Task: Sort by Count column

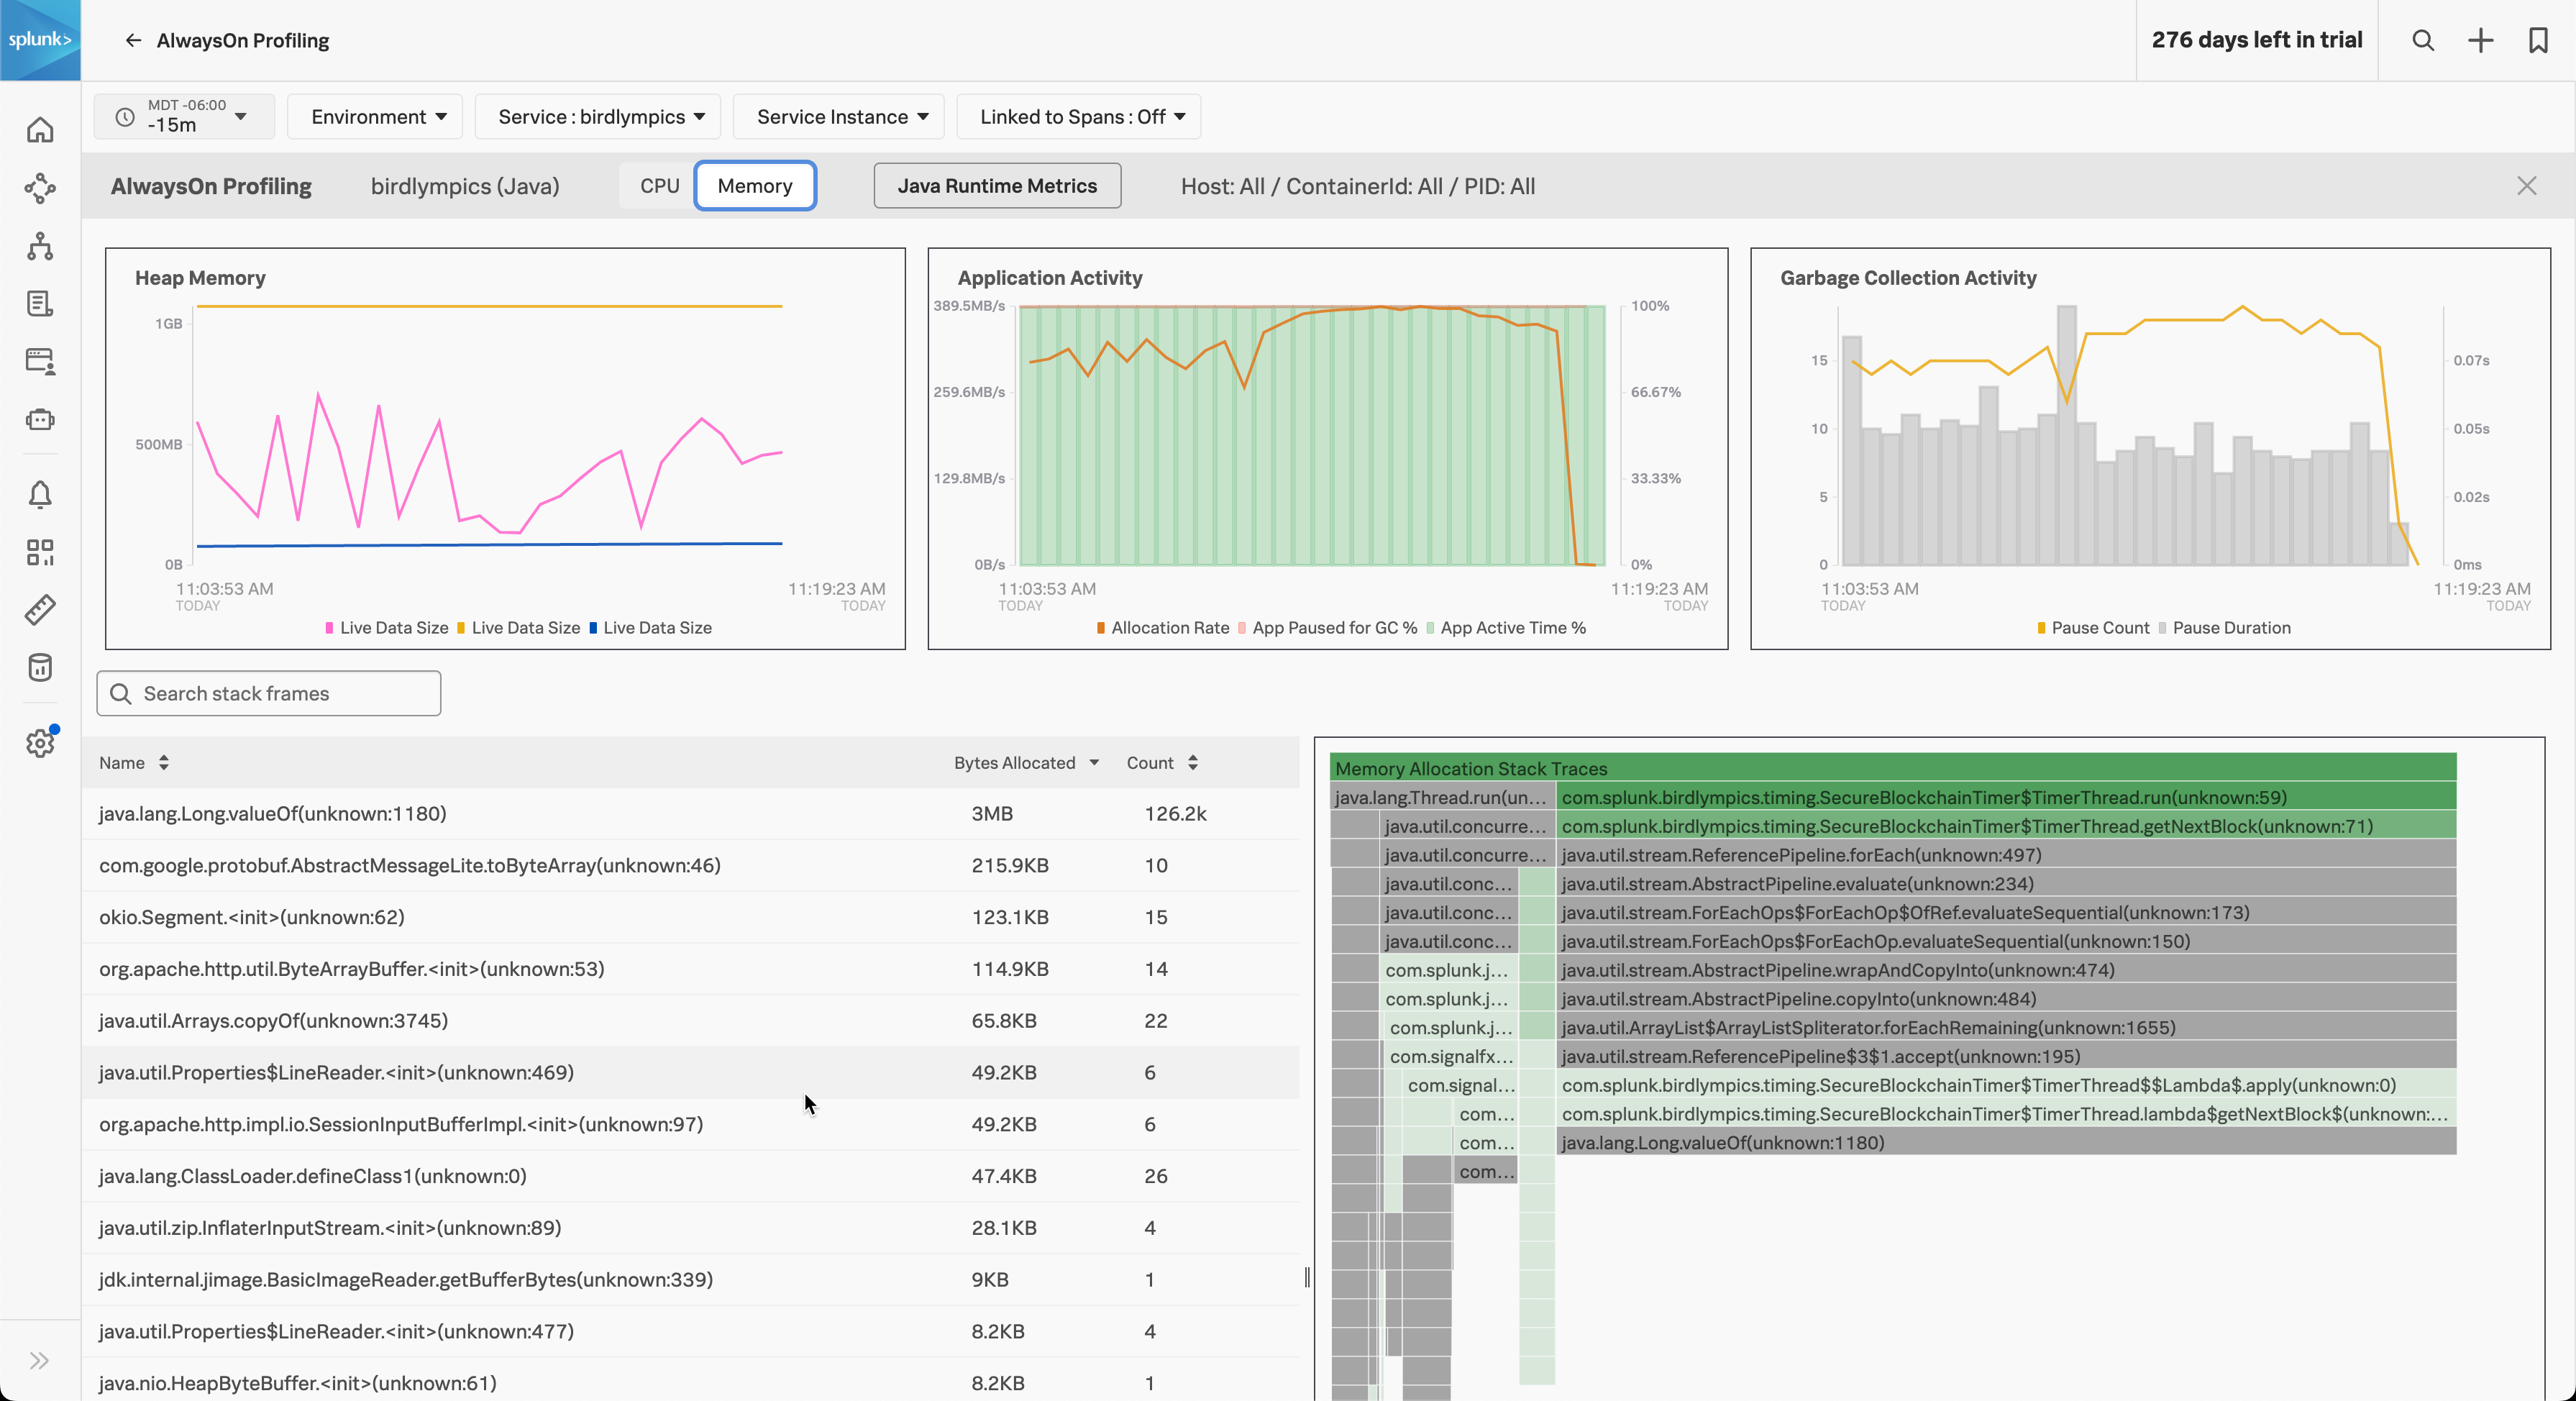Action: tap(1162, 763)
